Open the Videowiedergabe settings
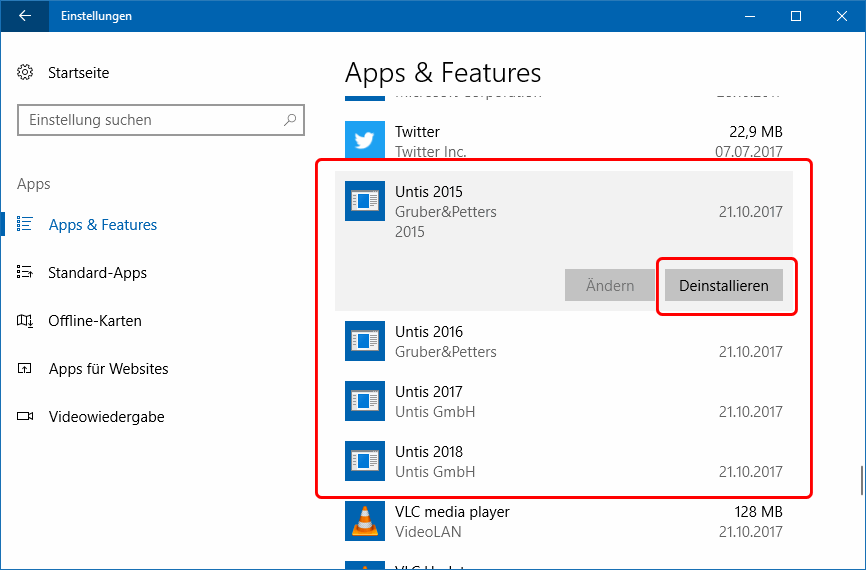Viewport: 866px width, 570px height. (106, 417)
